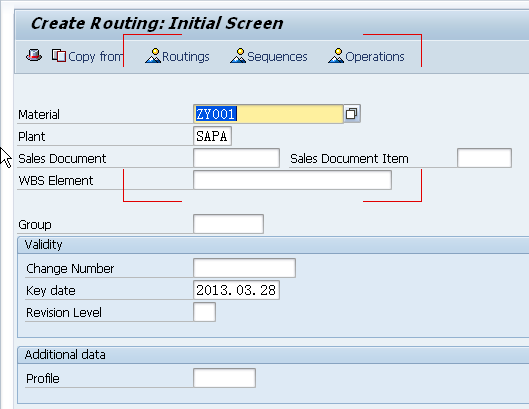Click the Copy from icon

click(x=59, y=56)
